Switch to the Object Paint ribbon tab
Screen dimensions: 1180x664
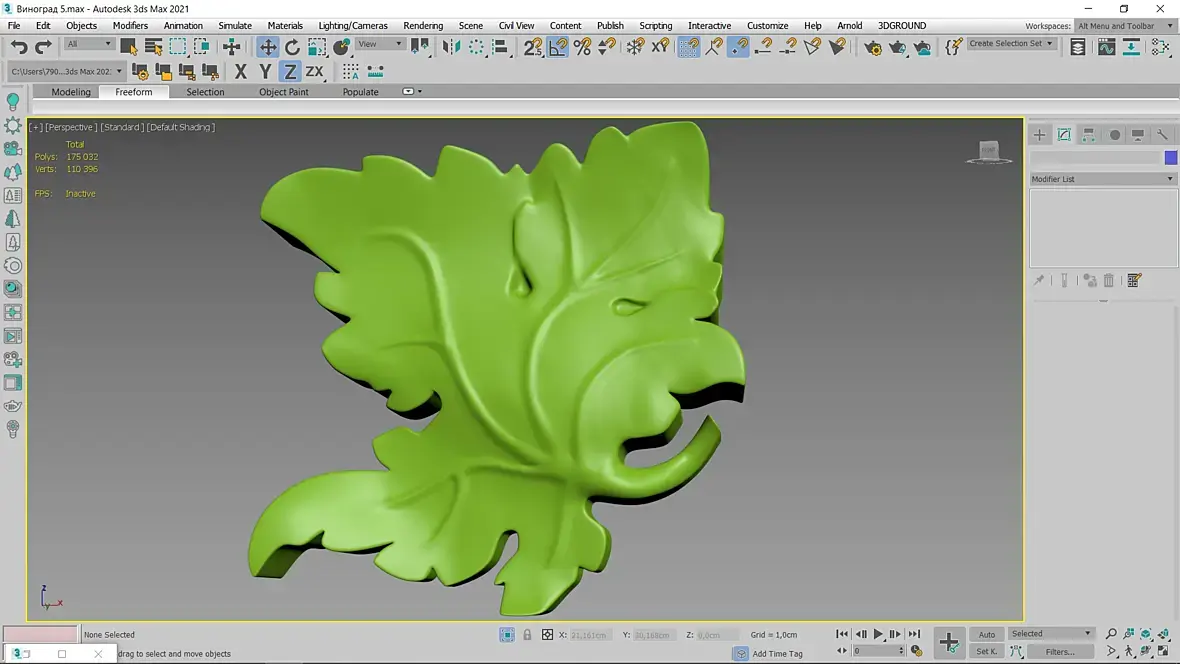point(284,92)
